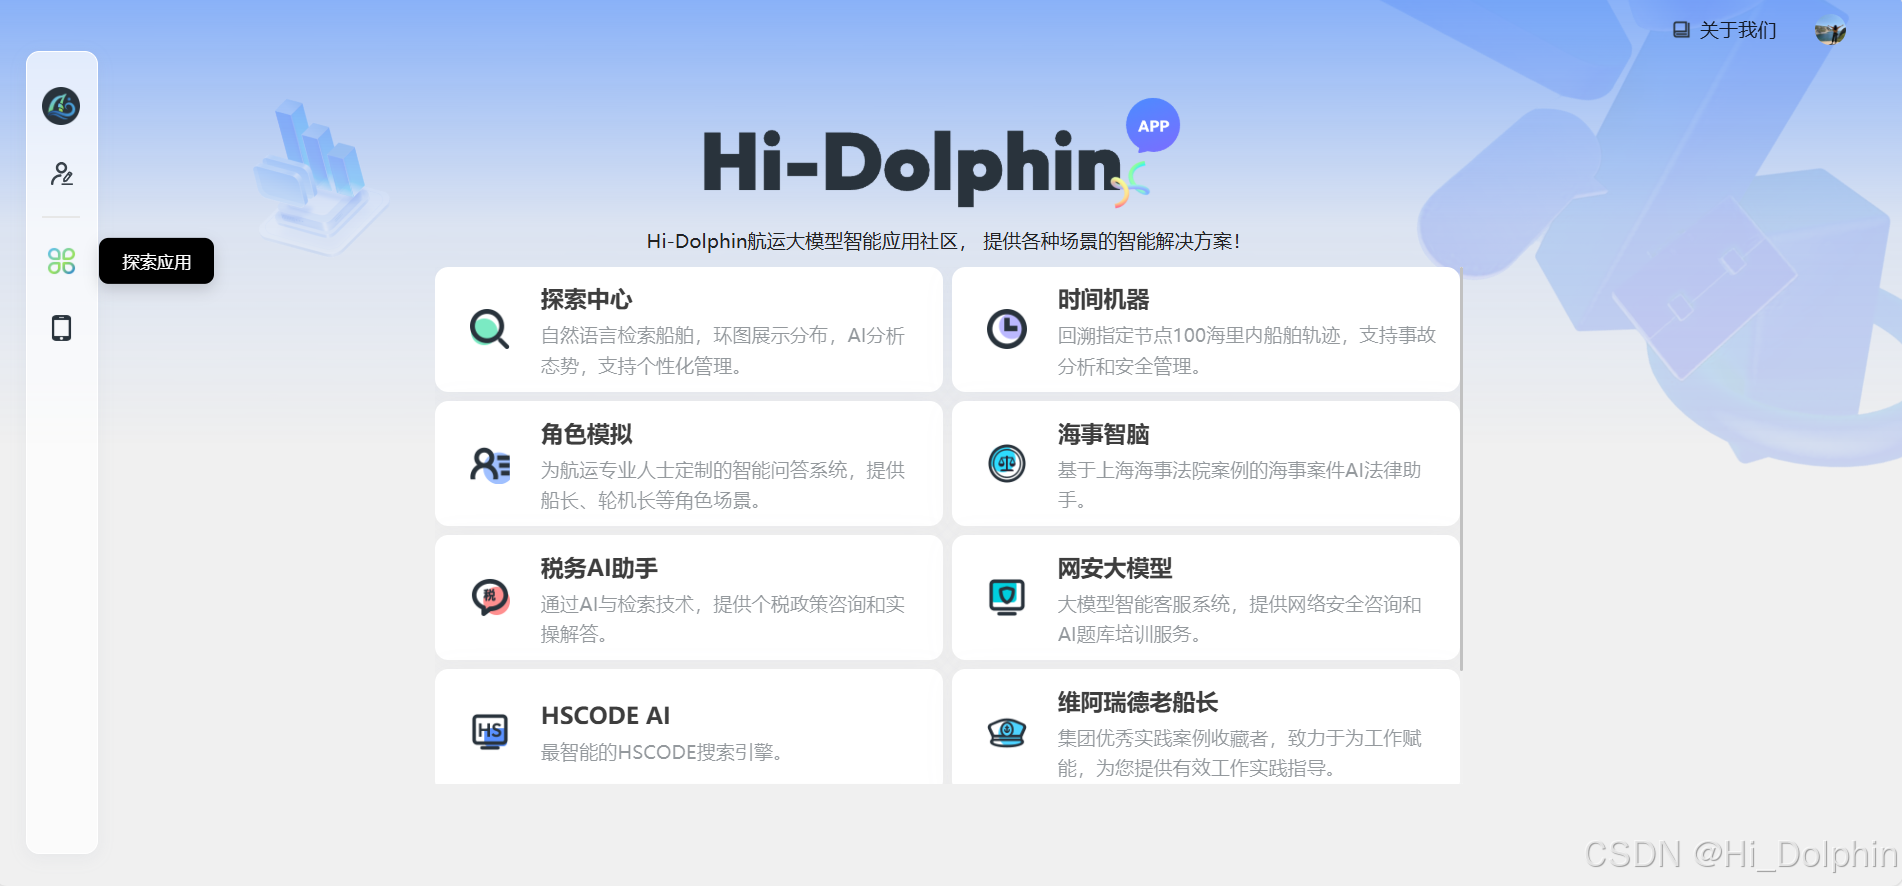This screenshot has height=886, width=1902.
Task: Click the Hi-Dolphin logo icon in sidebar
Action: coord(61,106)
